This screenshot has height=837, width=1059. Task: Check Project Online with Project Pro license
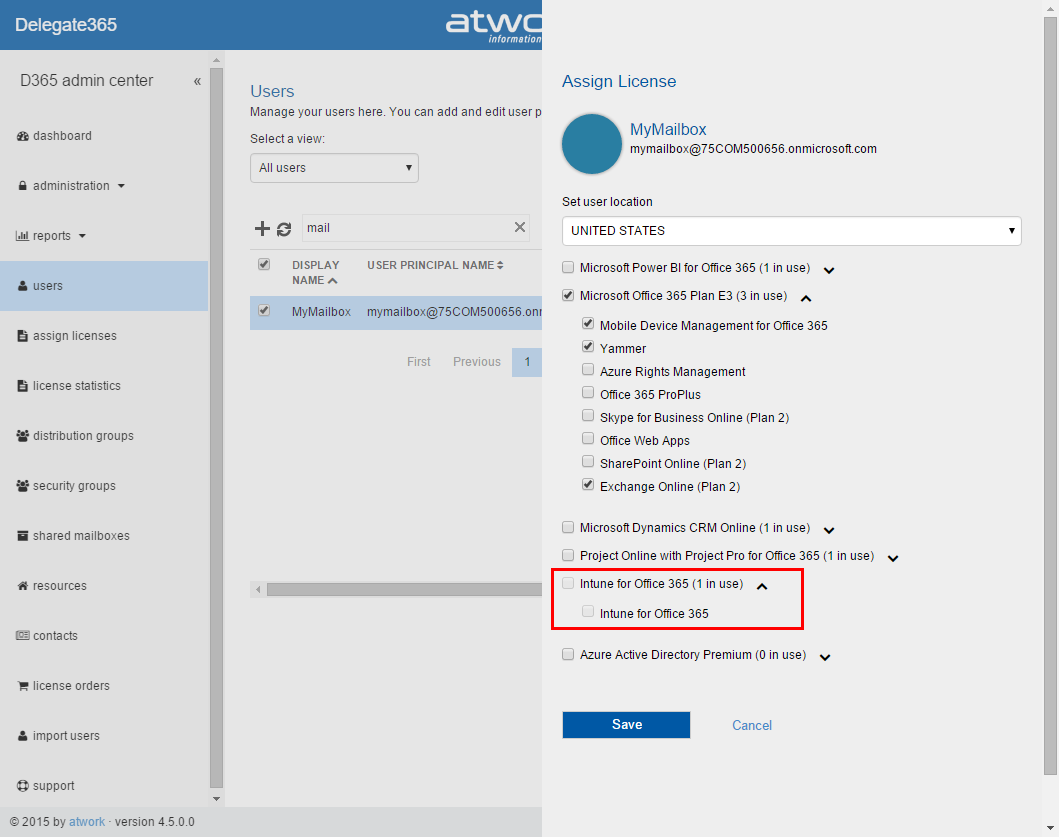568,555
